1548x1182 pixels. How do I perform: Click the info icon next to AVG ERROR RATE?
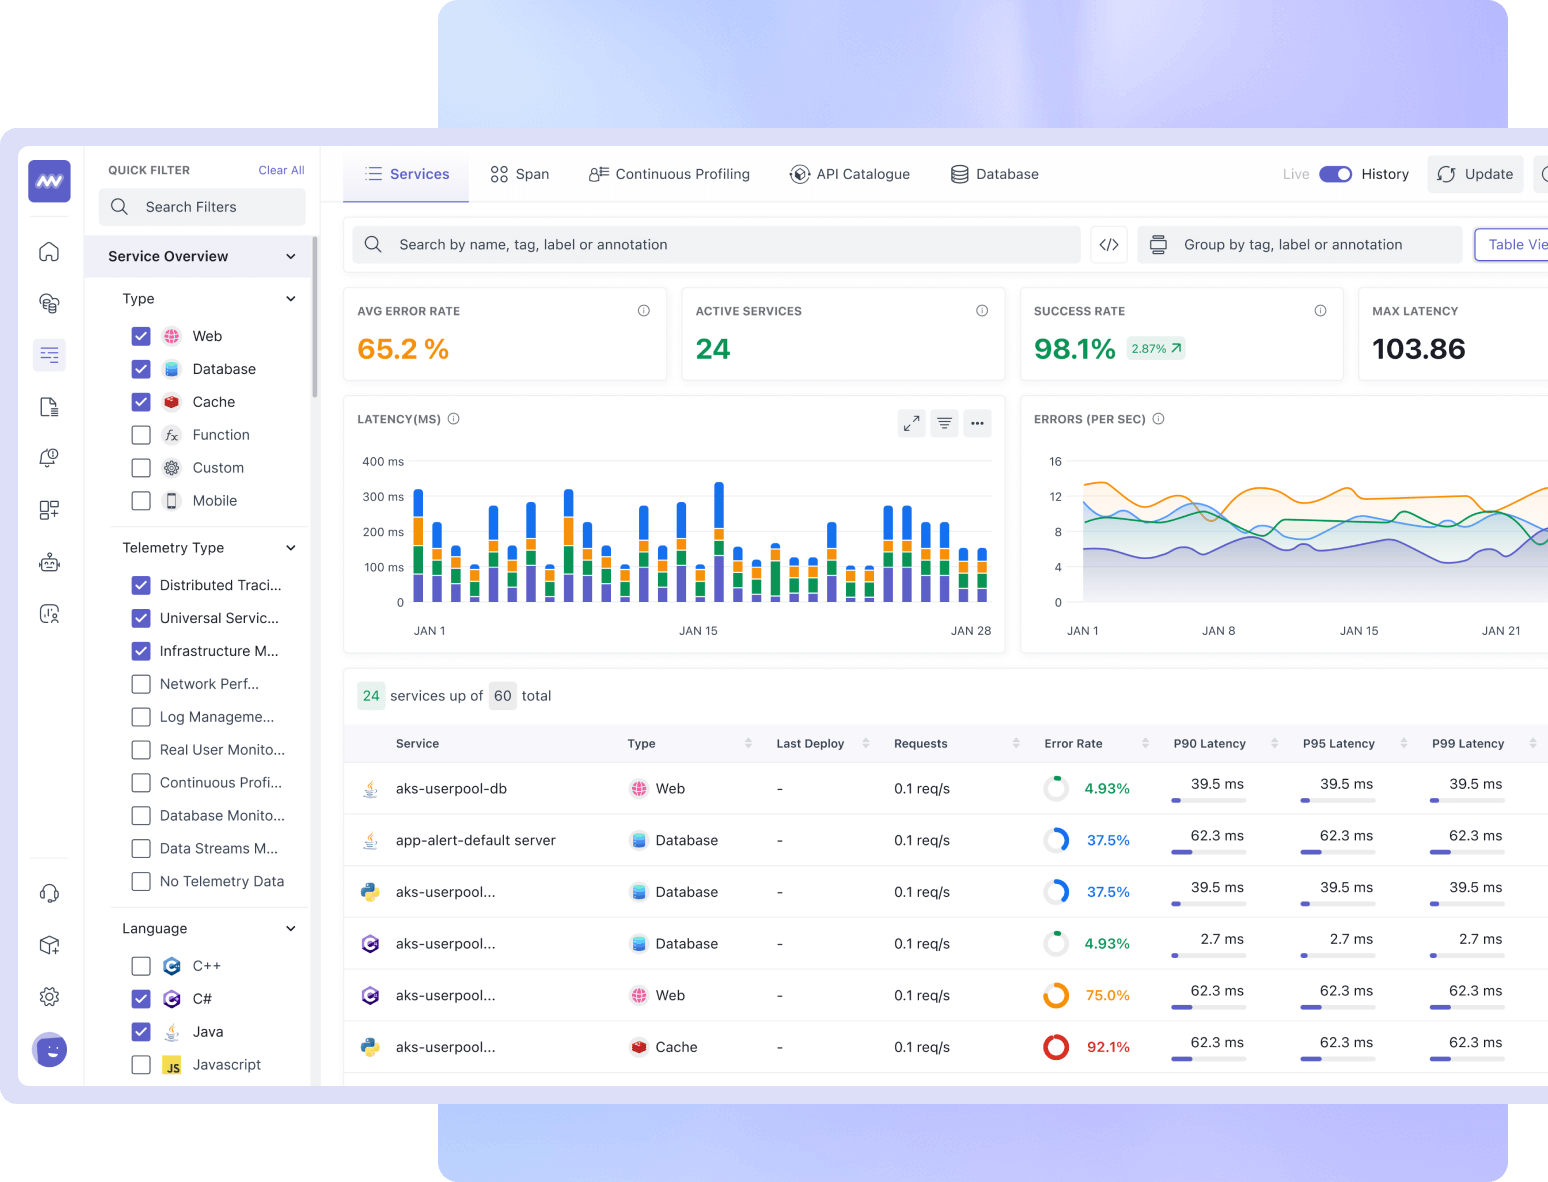click(643, 311)
